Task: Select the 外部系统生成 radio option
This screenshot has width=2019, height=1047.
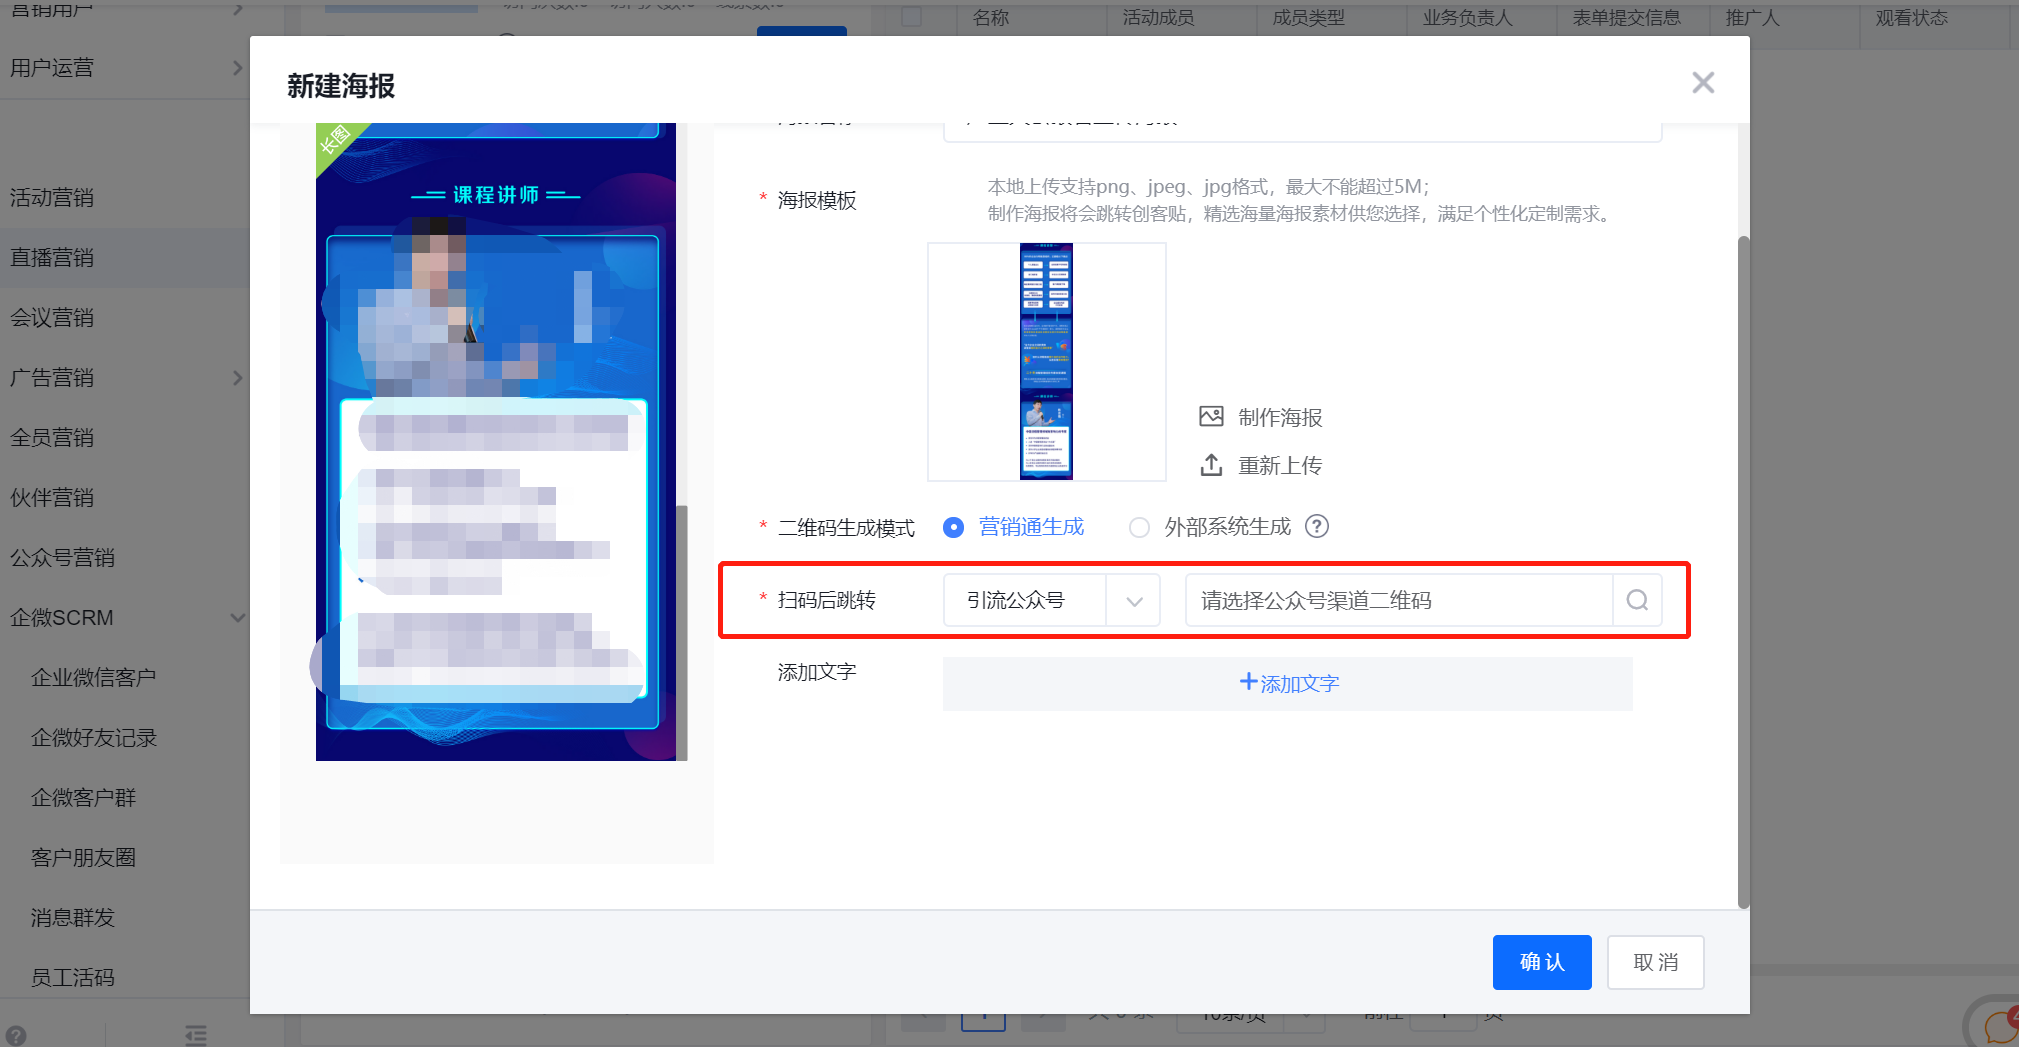Action: coord(1139,527)
